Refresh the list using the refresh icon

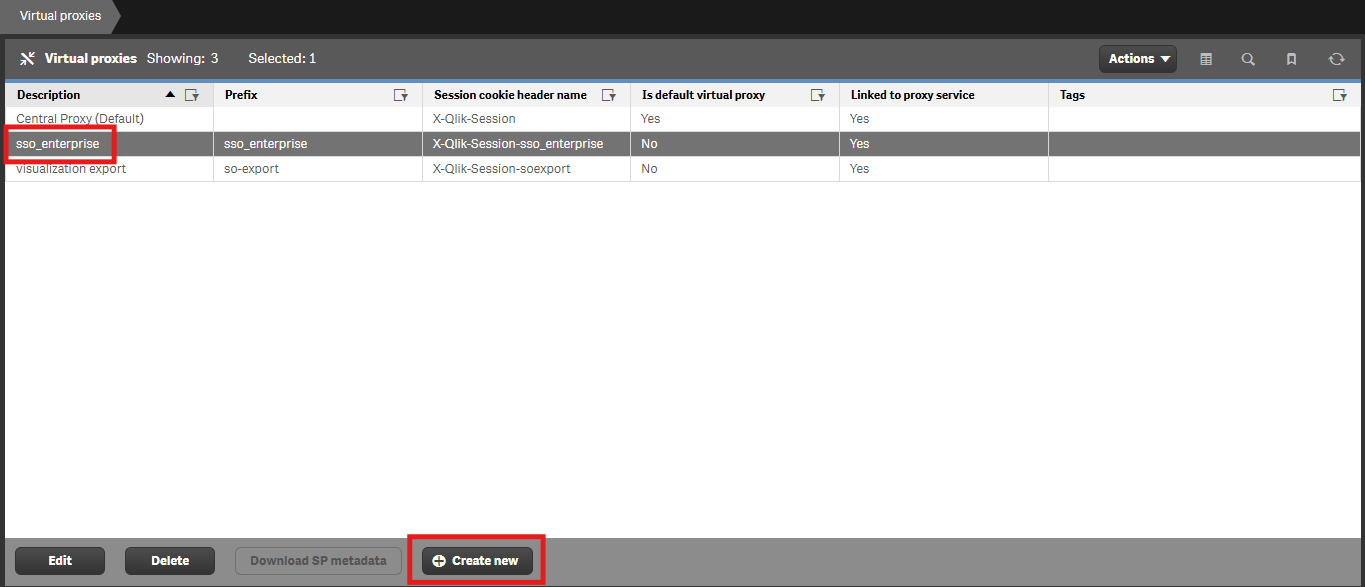click(x=1337, y=59)
